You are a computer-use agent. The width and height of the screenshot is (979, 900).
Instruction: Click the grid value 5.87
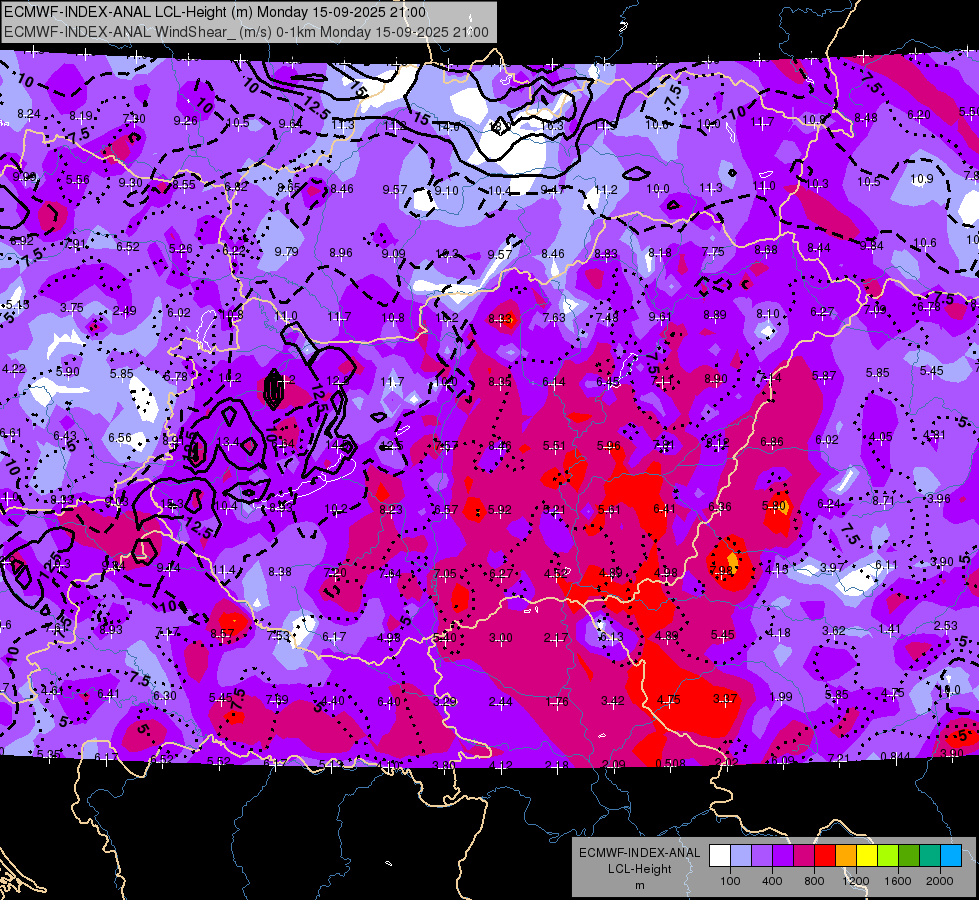coord(824,375)
